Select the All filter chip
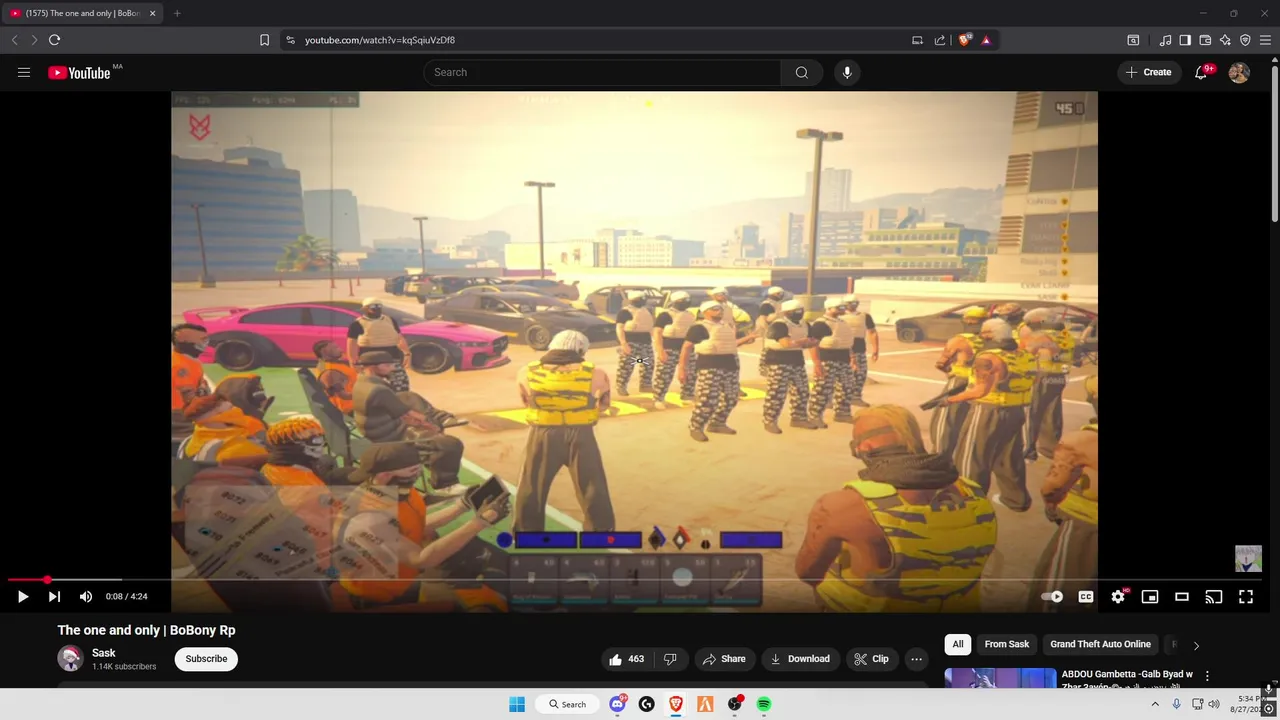1280x720 pixels. pyautogui.click(x=958, y=644)
